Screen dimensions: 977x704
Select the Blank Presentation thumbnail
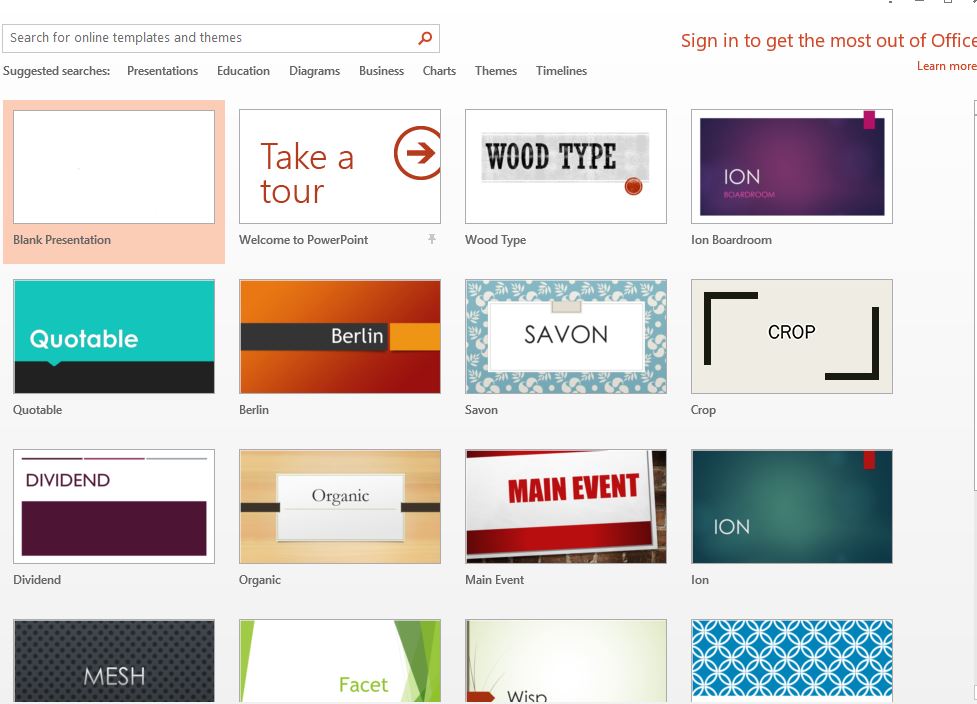point(114,167)
